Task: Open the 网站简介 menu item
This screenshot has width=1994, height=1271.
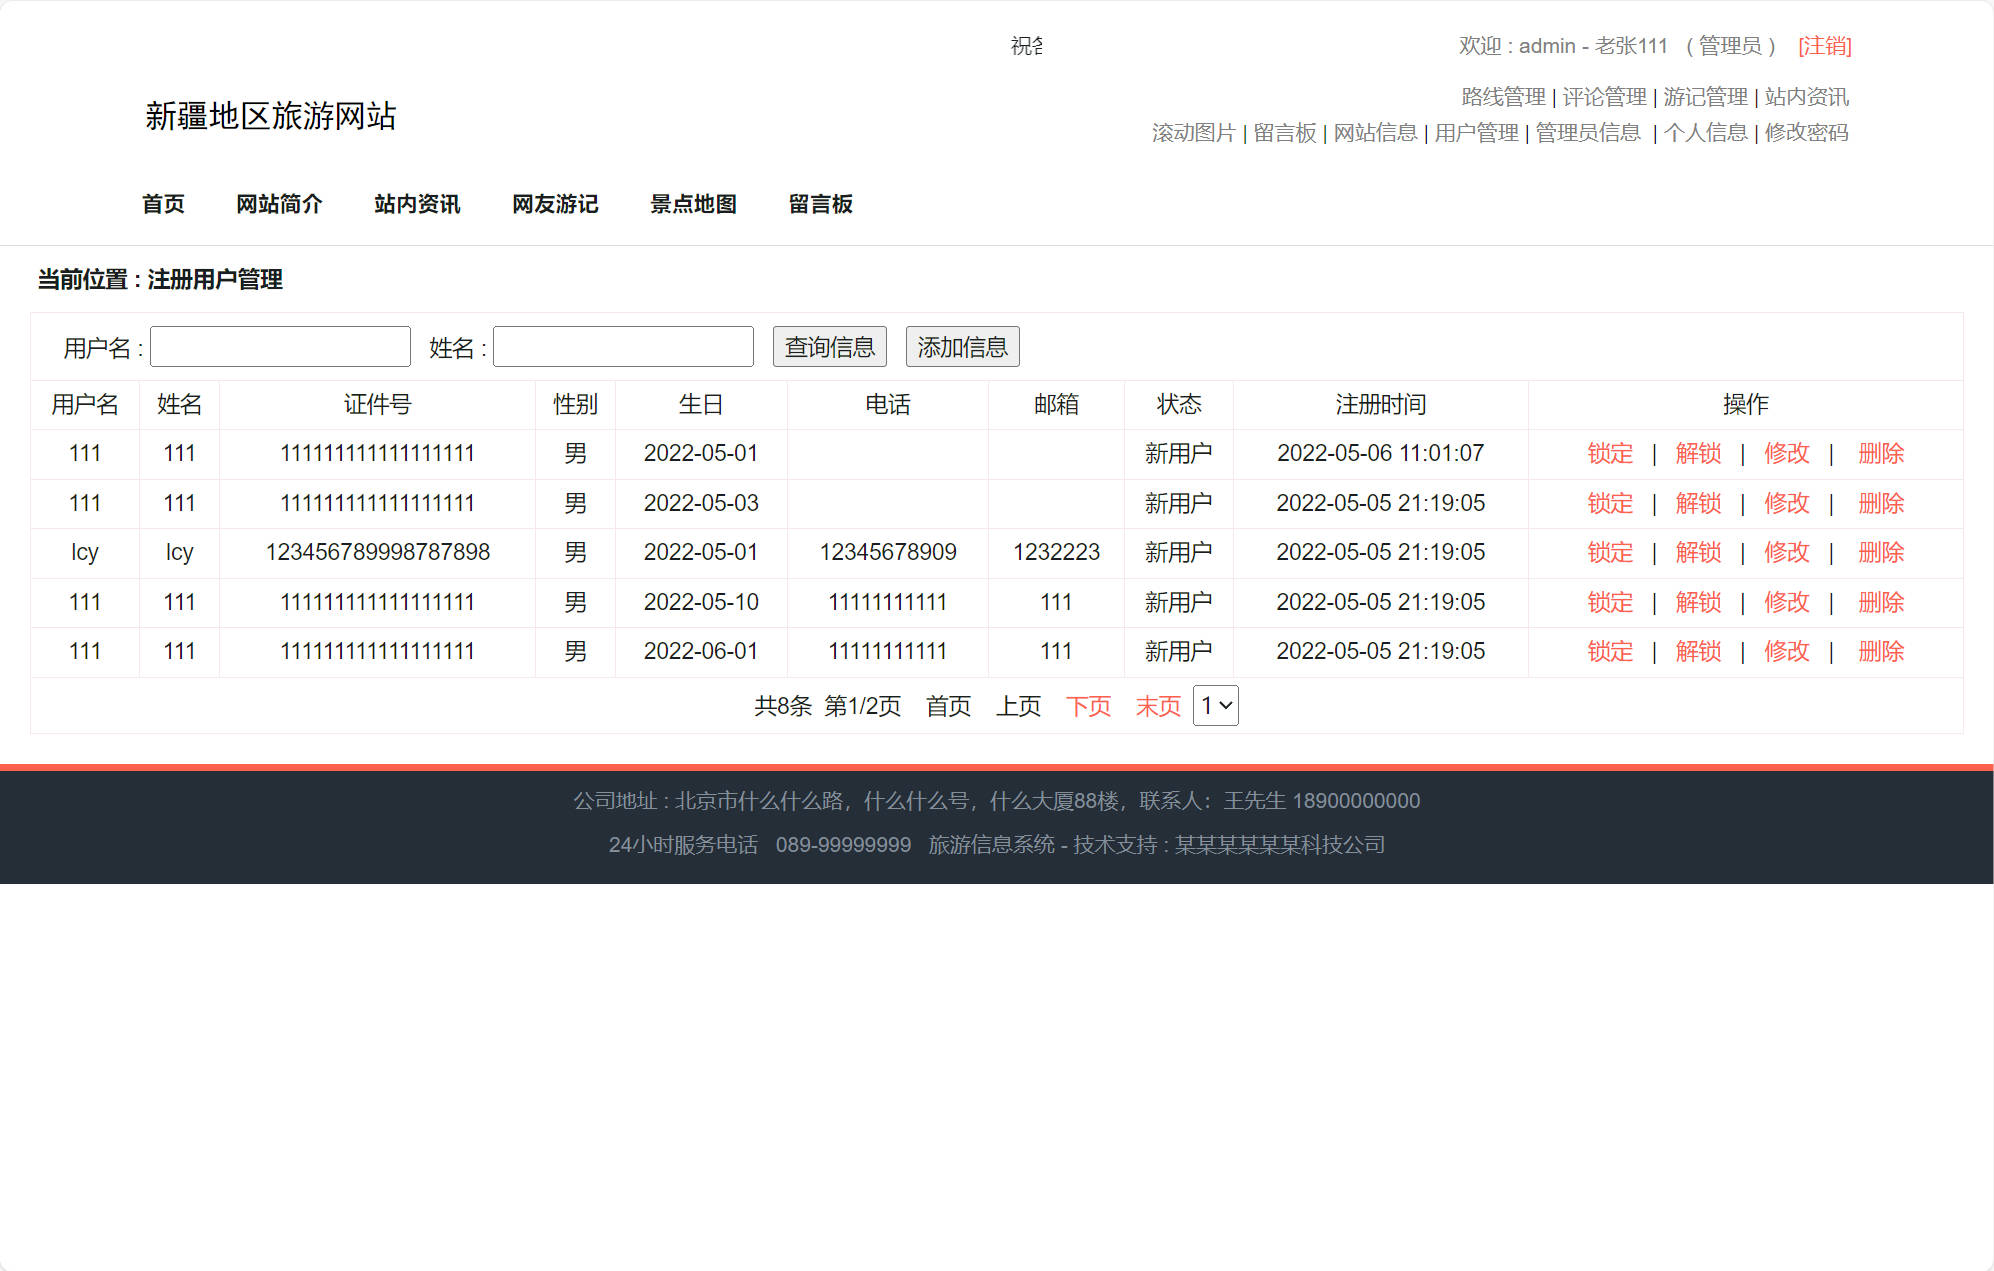Action: [x=279, y=204]
